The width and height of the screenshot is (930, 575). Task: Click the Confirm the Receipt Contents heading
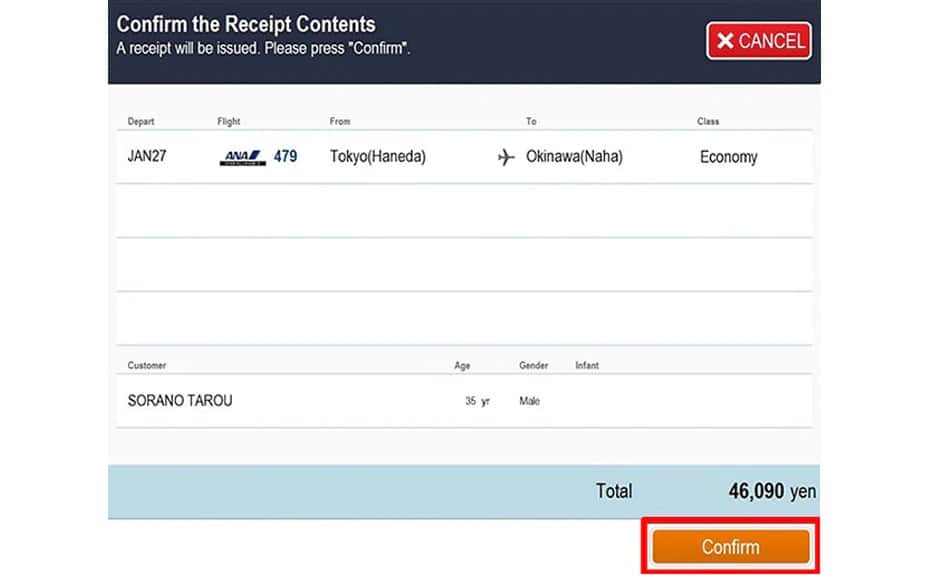(246, 24)
